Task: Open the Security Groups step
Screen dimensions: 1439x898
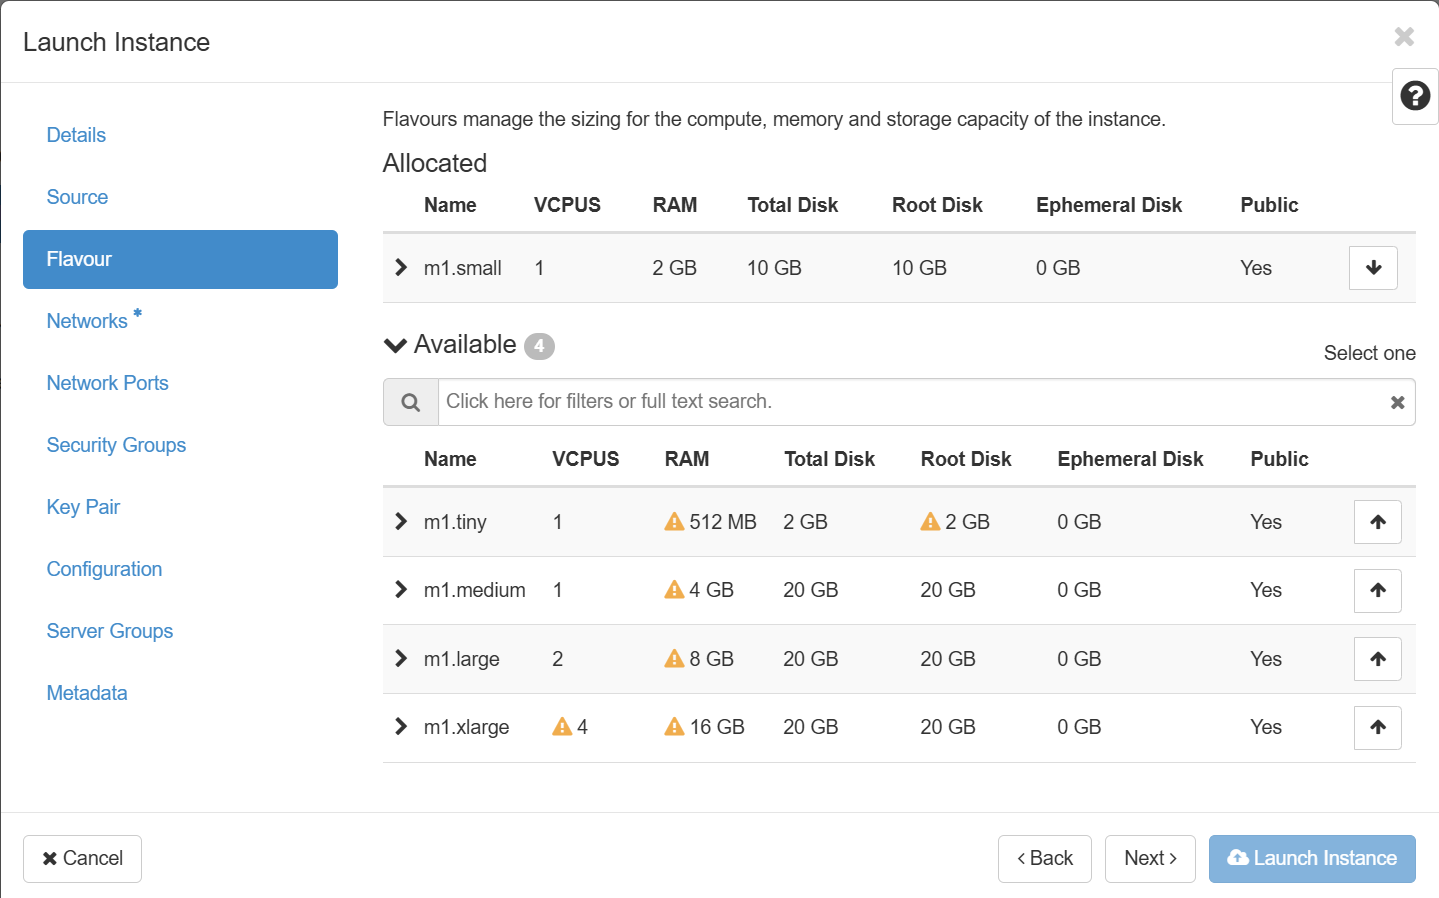Action: 116,445
